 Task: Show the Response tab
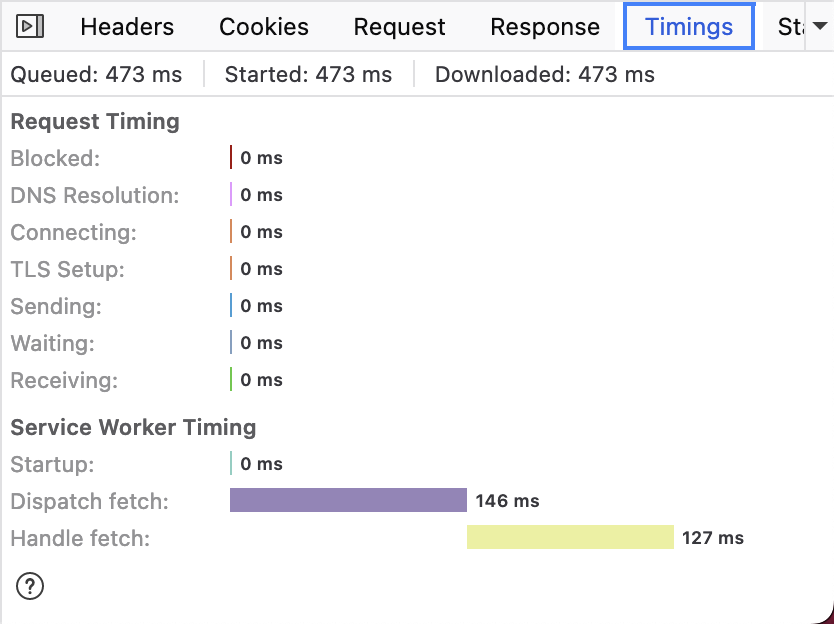point(545,28)
